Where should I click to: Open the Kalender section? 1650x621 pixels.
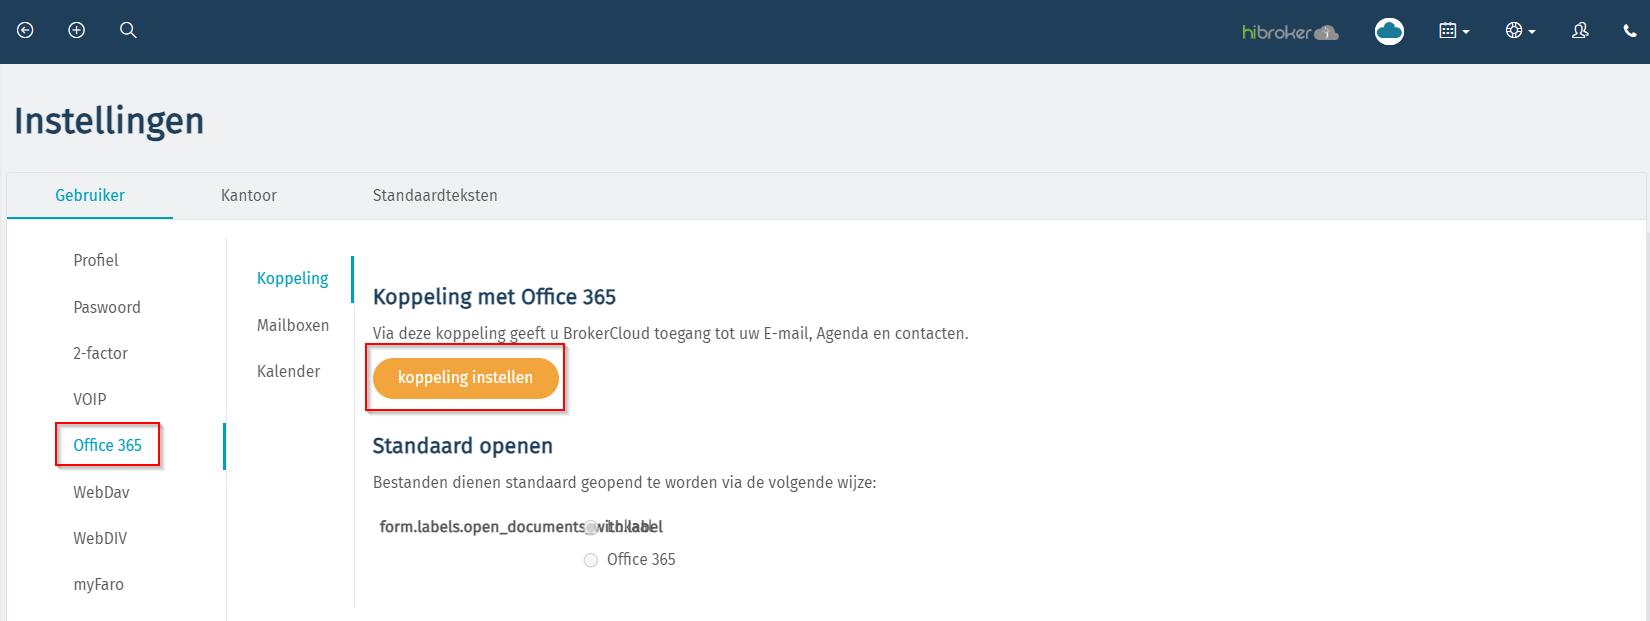288,371
